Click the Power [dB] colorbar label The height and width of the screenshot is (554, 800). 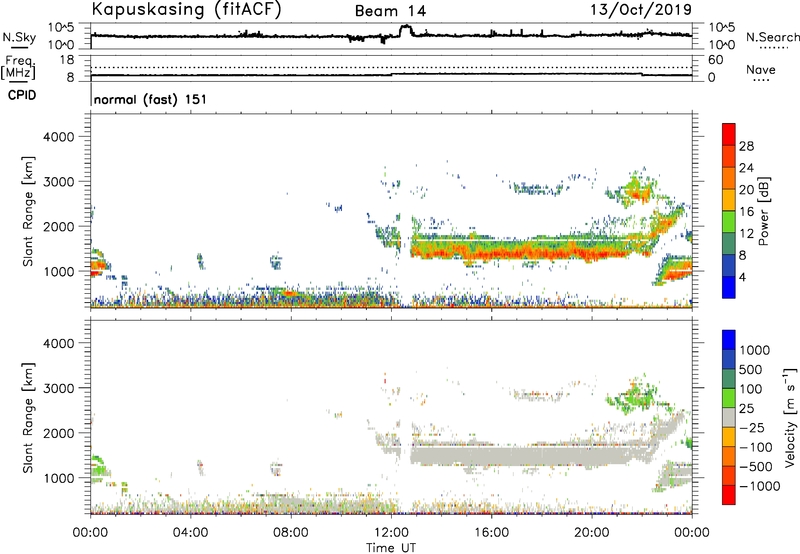(763, 211)
